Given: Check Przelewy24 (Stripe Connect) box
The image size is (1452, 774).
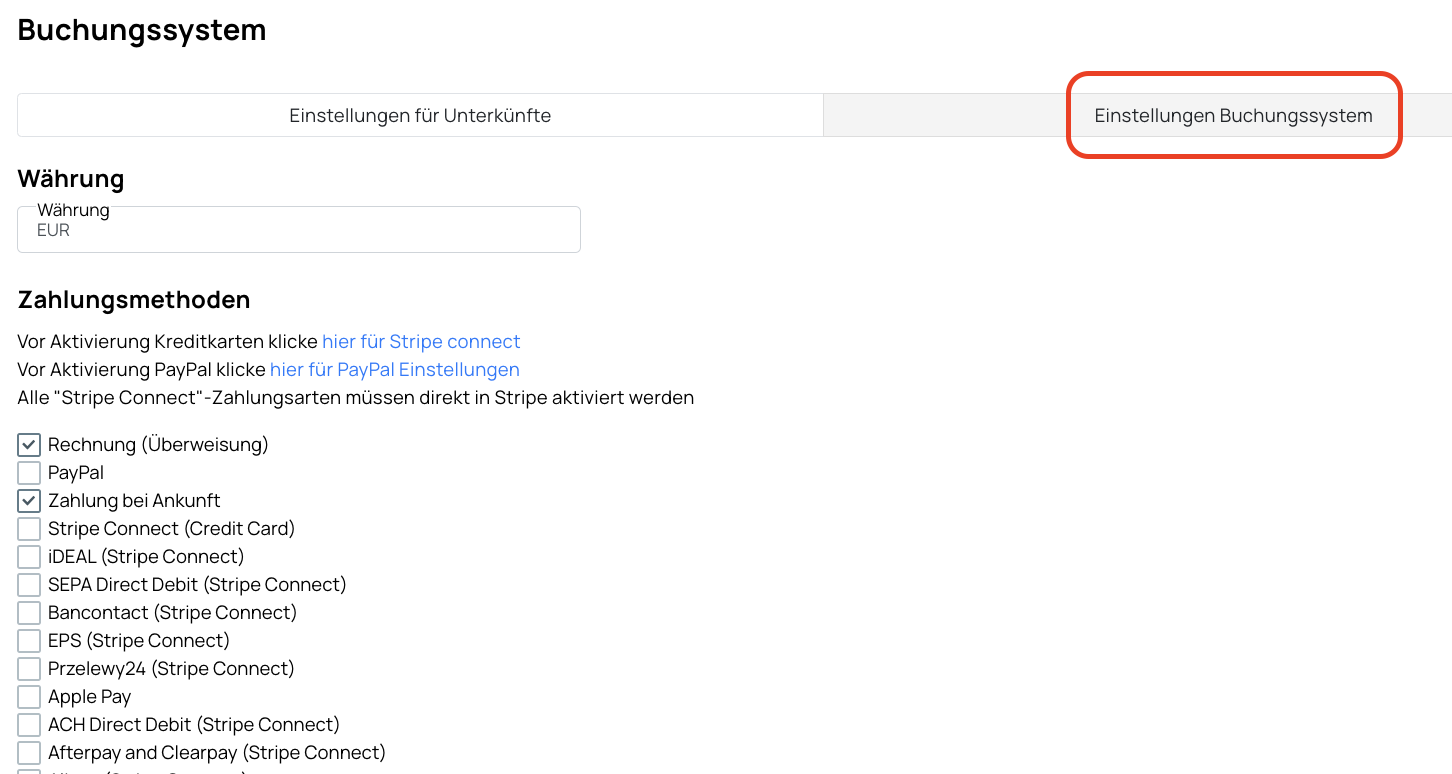Looking at the screenshot, I should (x=29, y=669).
